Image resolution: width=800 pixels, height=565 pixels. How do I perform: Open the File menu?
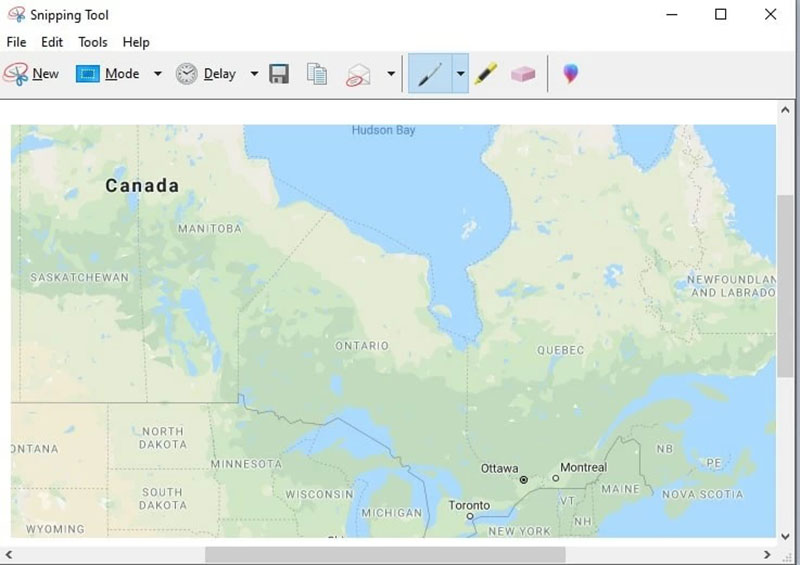click(16, 42)
